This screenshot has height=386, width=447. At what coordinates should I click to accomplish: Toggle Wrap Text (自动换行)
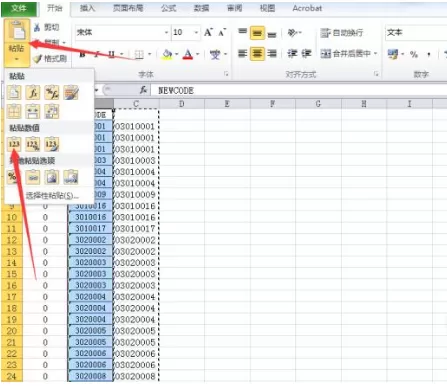click(x=341, y=33)
